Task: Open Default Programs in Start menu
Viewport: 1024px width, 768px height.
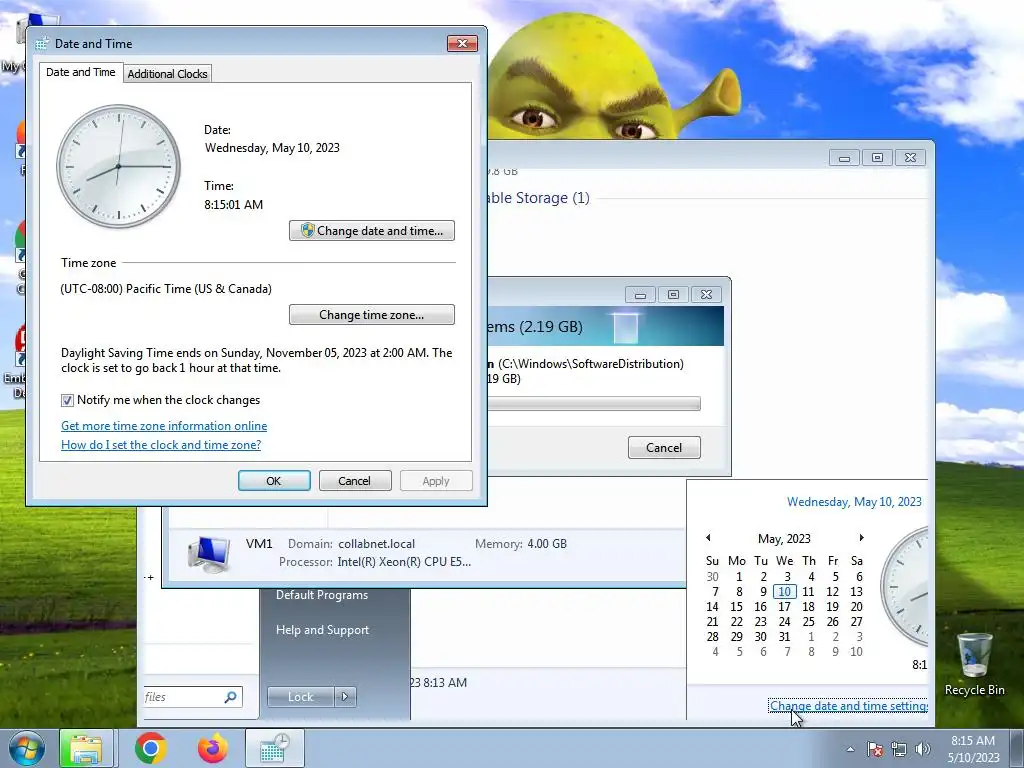Action: coord(322,595)
